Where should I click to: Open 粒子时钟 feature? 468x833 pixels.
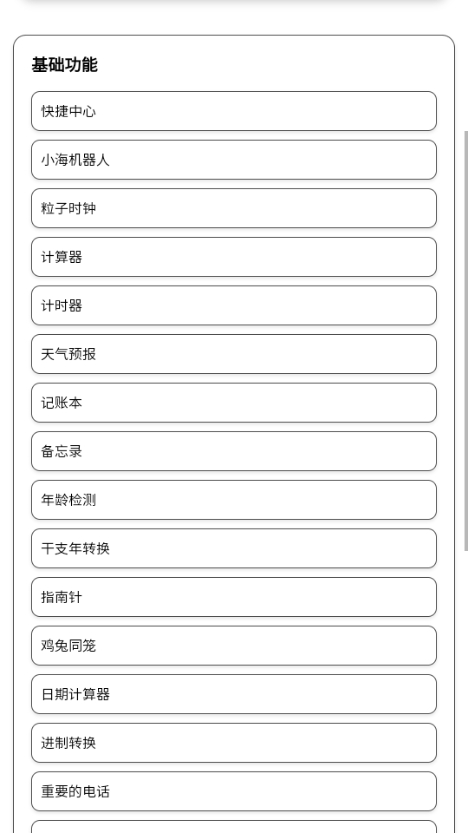click(x=234, y=208)
